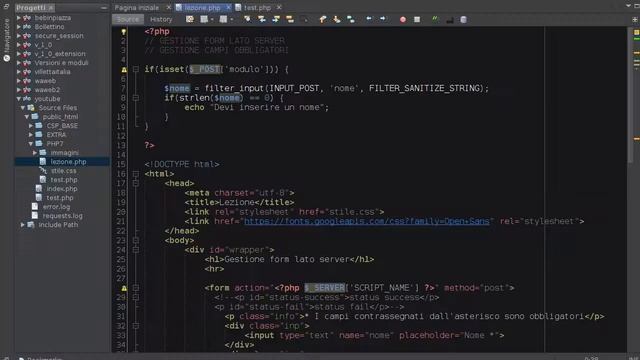
Task: Click the Include Path library icon
Action: point(31,225)
